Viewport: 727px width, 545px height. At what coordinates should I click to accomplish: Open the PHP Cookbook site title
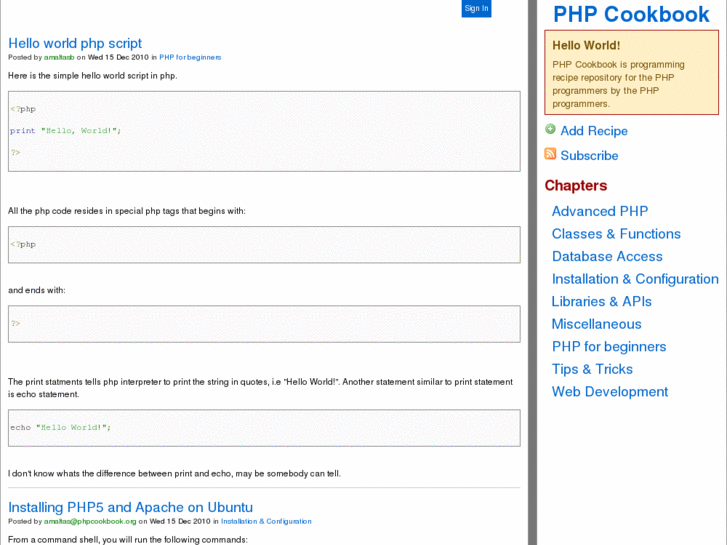click(631, 14)
